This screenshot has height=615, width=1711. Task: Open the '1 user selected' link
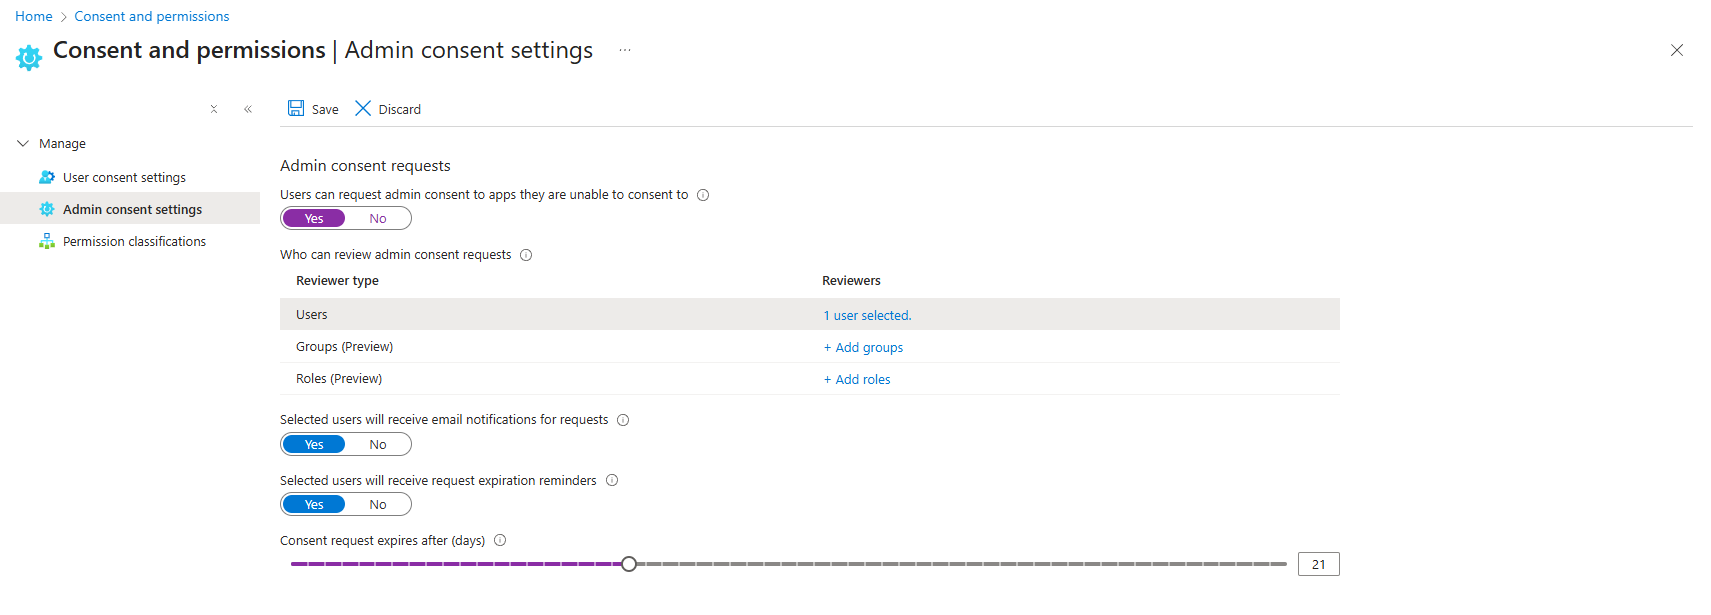click(x=867, y=316)
